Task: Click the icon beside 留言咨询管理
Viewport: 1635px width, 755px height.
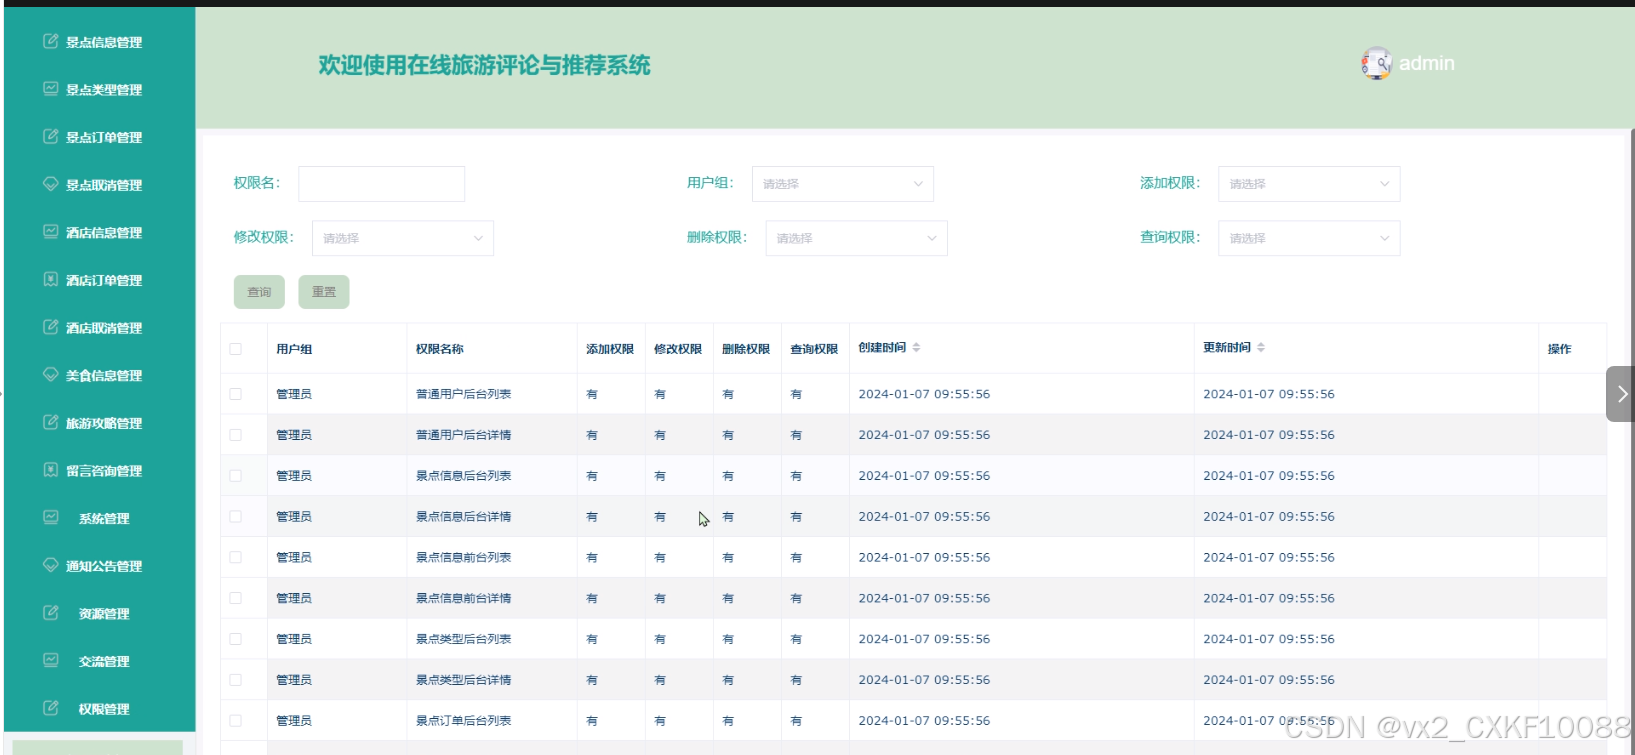Action: tap(51, 470)
